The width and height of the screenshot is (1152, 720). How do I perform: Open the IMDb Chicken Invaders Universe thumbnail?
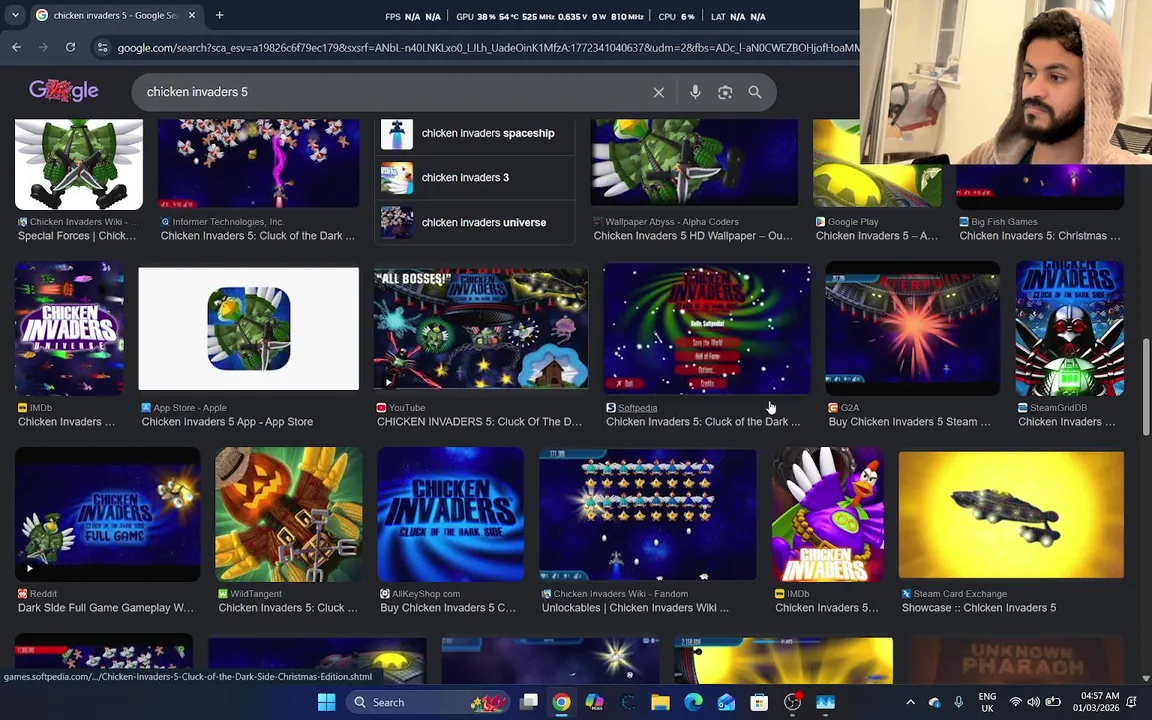(x=70, y=328)
